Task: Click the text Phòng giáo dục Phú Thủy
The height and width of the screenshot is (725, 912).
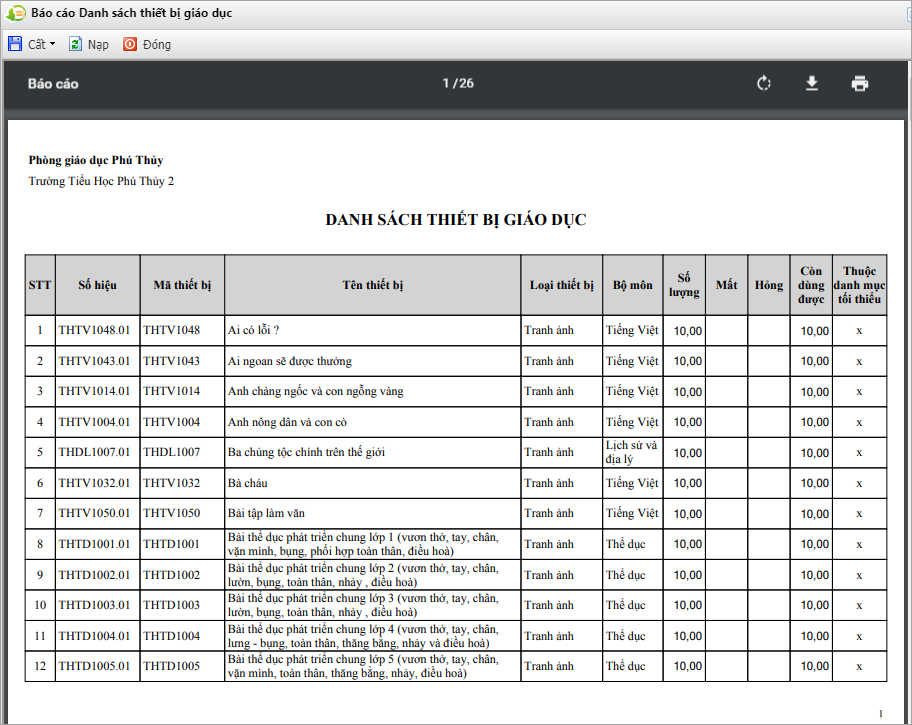Action: pyautogui.click(x=96, y=160)
